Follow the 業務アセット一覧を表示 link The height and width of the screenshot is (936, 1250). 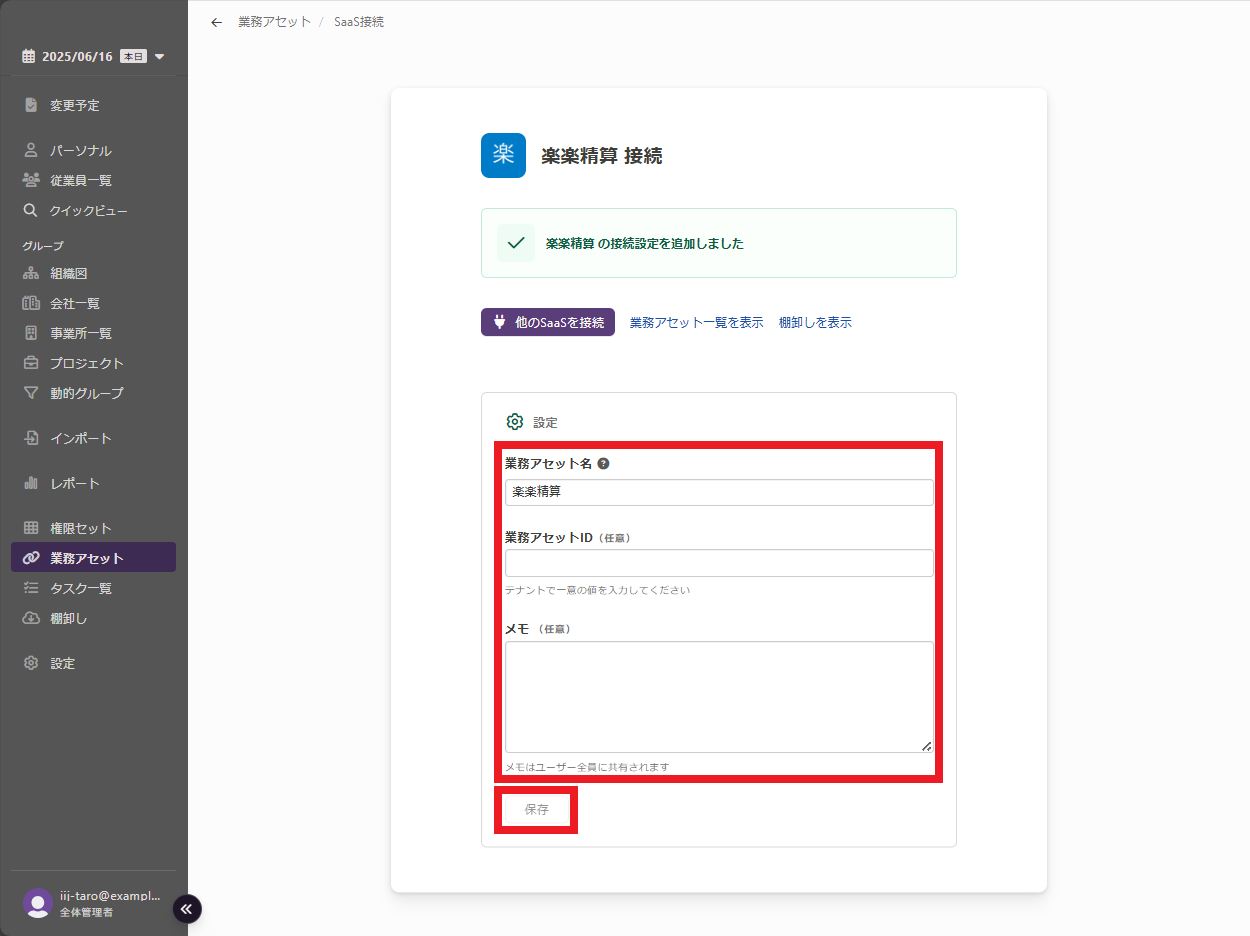pos(696,322)
